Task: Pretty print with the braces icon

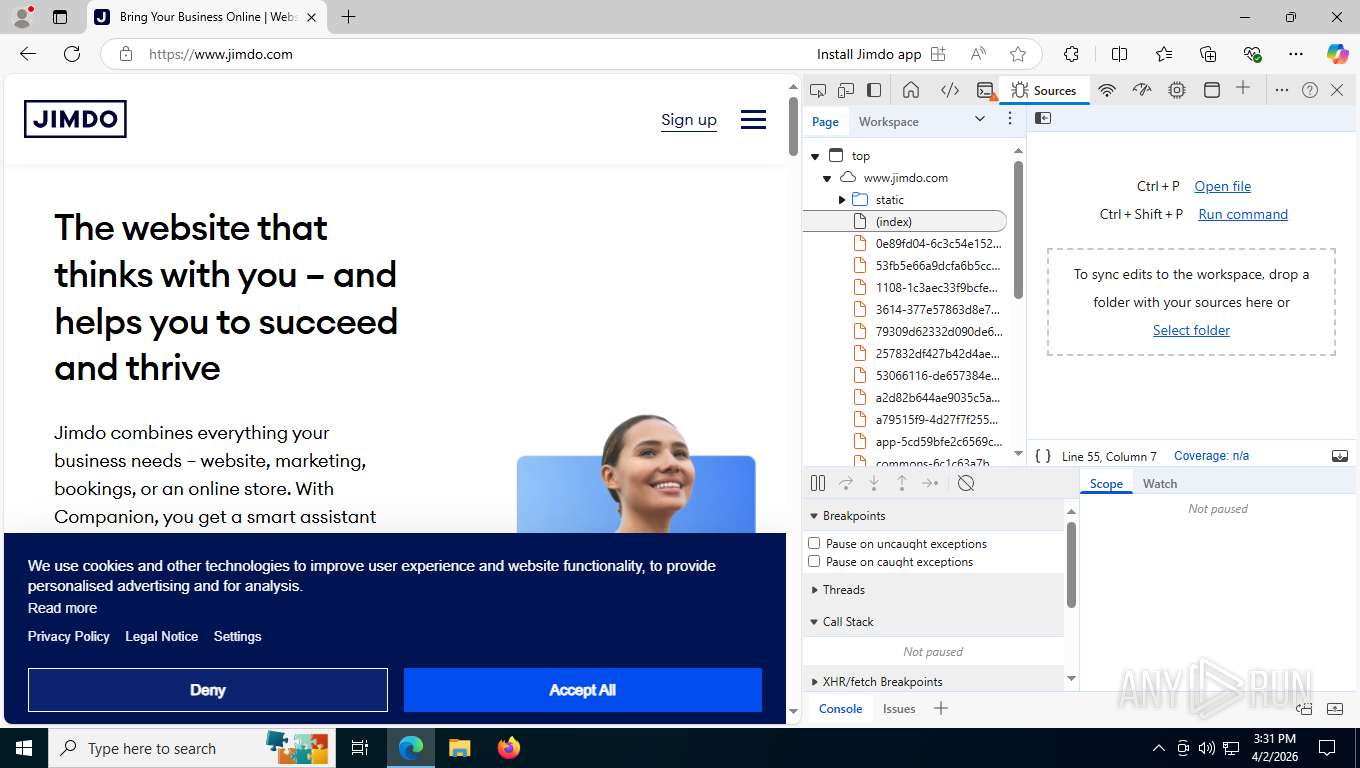Action: tap(1043, 456)
